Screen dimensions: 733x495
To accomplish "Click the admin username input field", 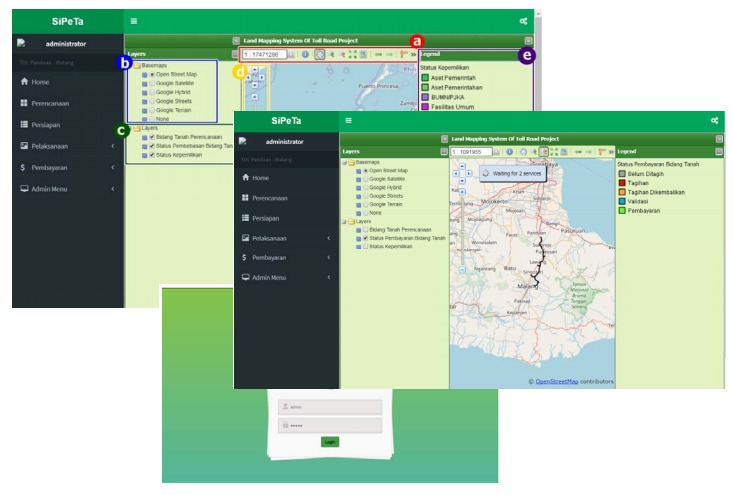I will click(x=329, y=407).
